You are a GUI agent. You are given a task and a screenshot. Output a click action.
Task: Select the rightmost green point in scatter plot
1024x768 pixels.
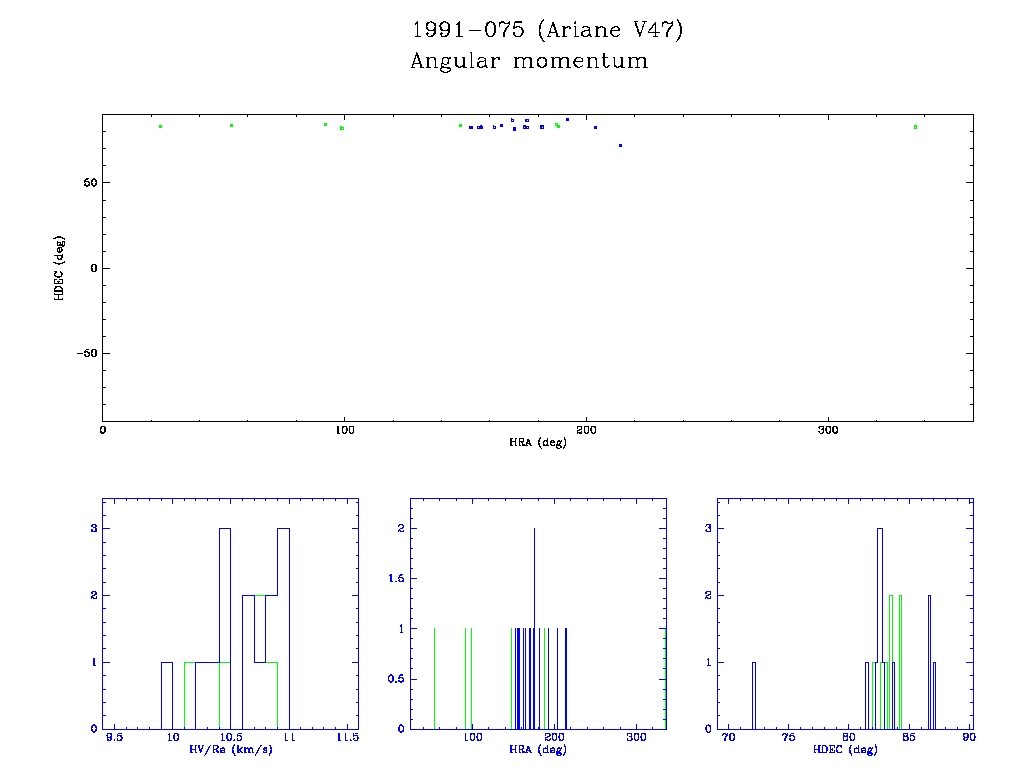point(915,127)
